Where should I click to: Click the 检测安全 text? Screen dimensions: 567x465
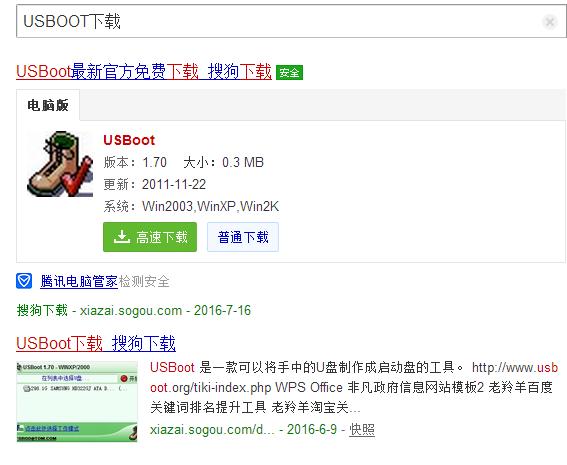144,281
